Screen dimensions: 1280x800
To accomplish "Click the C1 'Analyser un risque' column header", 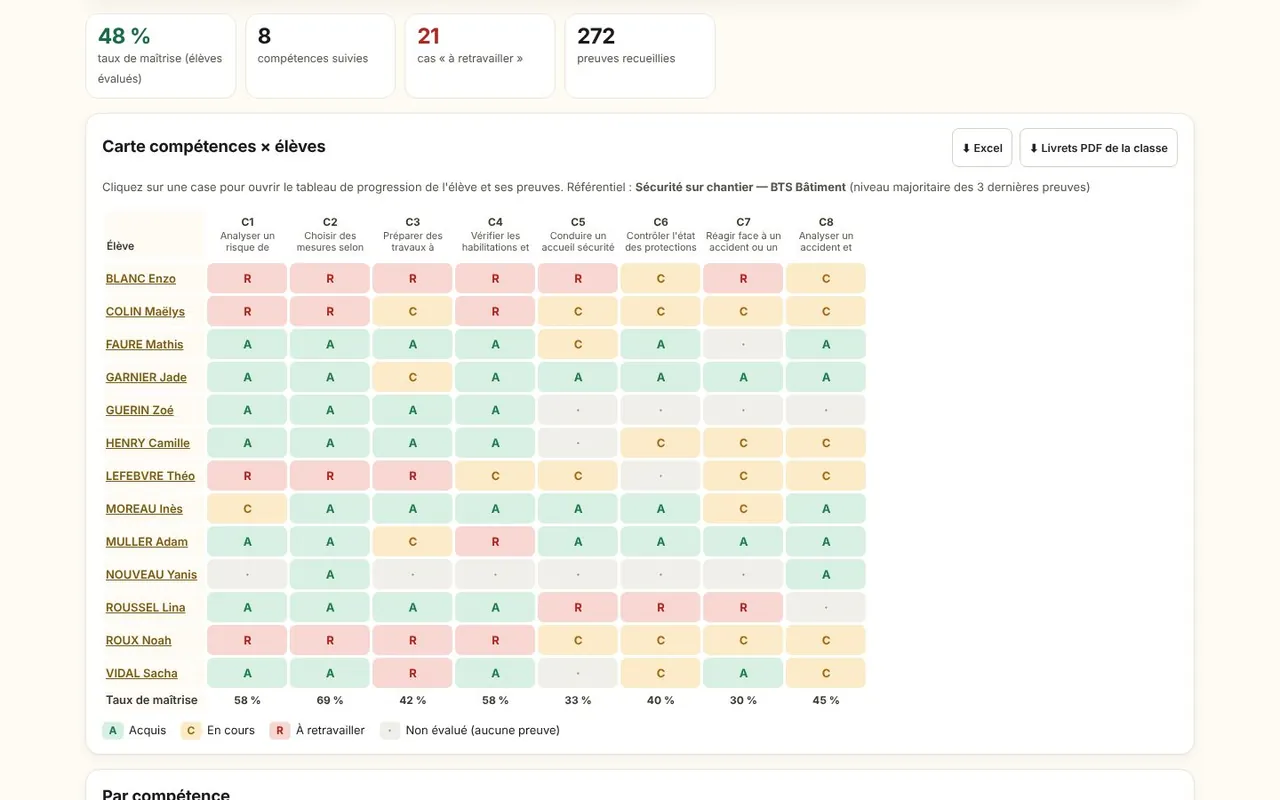I will (x=247, y=235).
